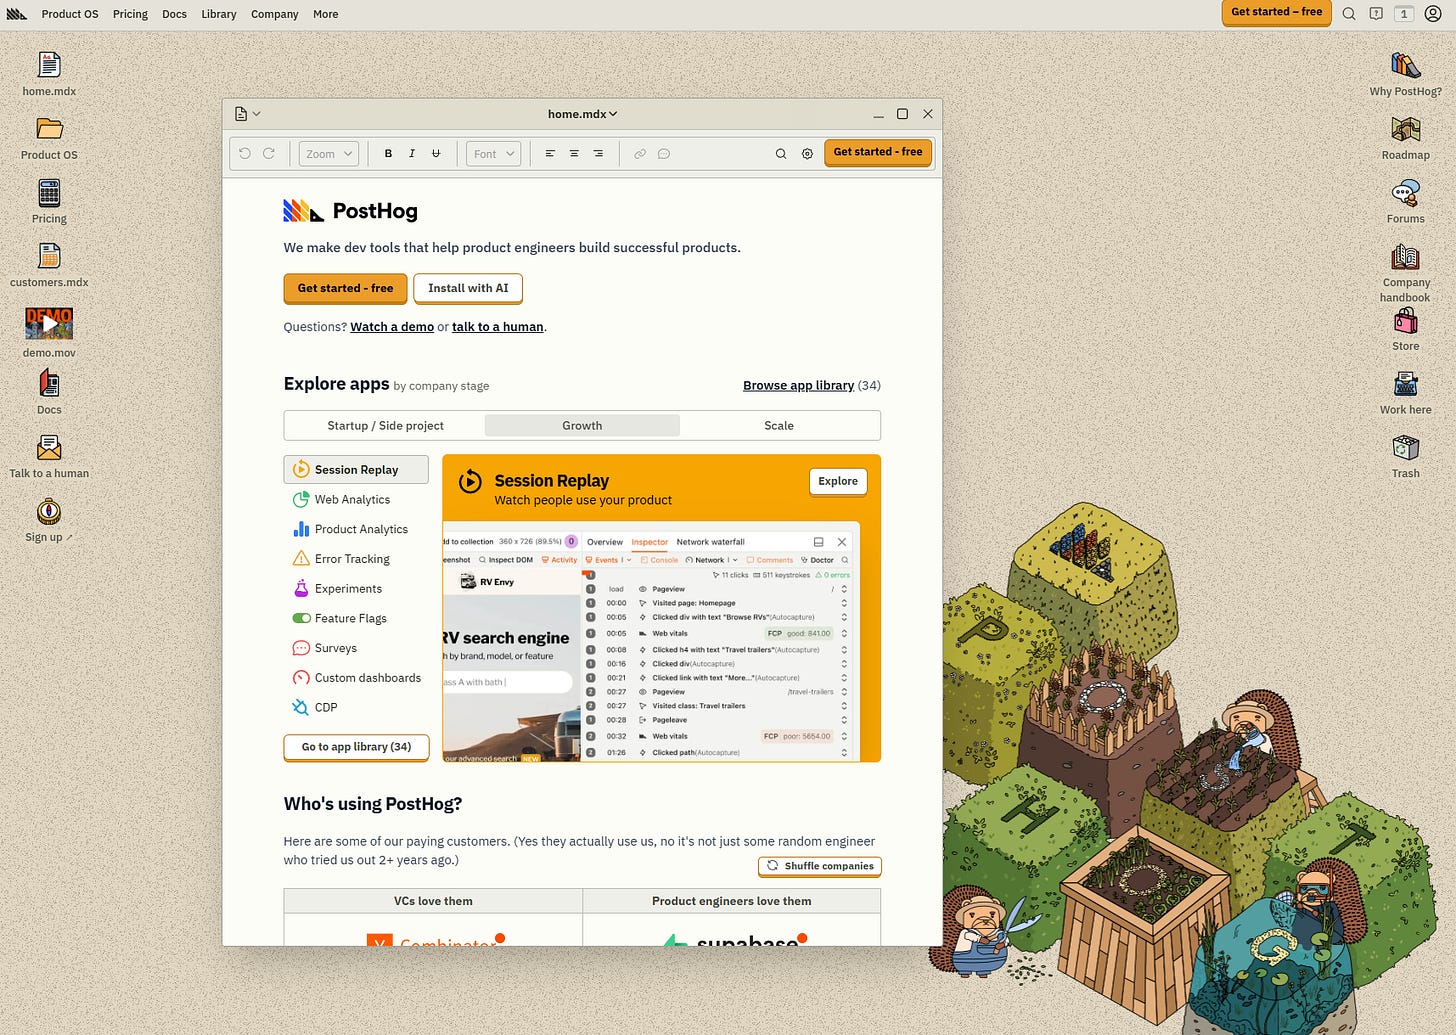Select Feature Flags in app list
Screen dimensions: 1456x1035
pos(356,618)
